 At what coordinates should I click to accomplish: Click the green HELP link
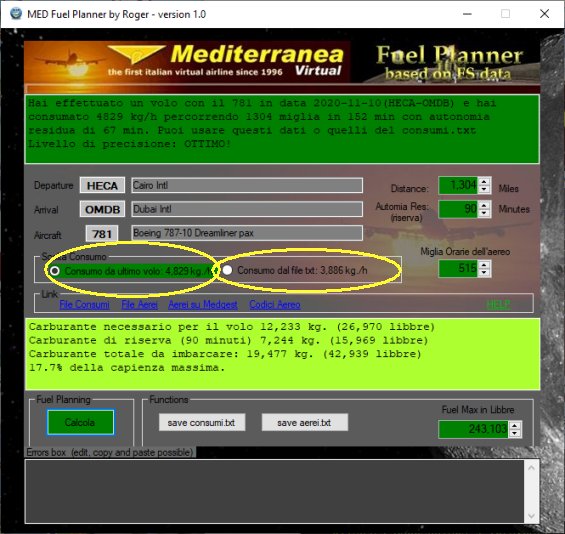click(499, 304)
